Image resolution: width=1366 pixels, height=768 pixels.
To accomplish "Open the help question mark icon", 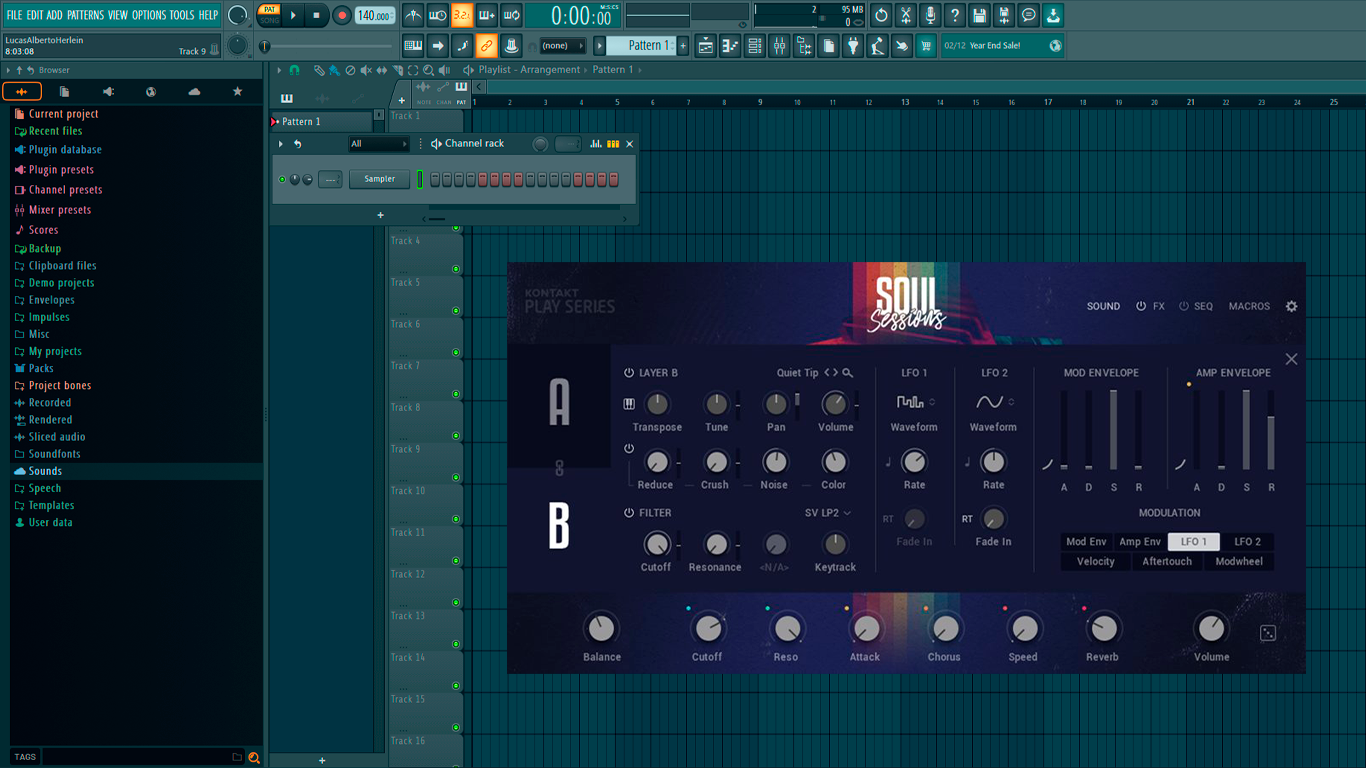I will [955, 15].
